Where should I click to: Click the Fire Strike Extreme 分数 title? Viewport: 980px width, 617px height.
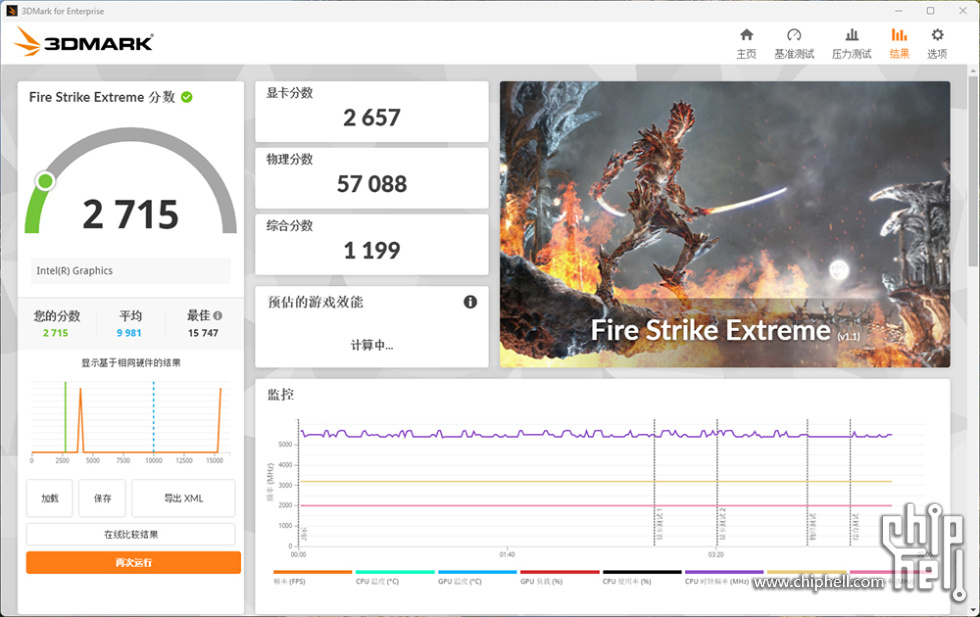pos(102,97)
